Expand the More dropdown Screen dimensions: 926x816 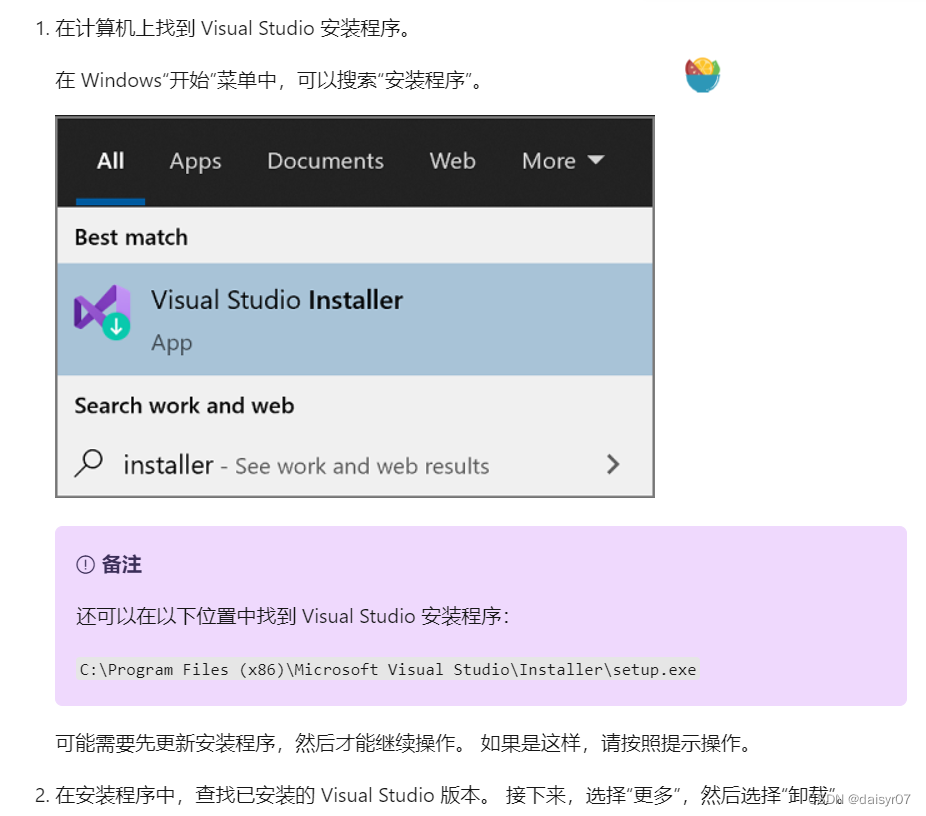[x=563, y=161]
